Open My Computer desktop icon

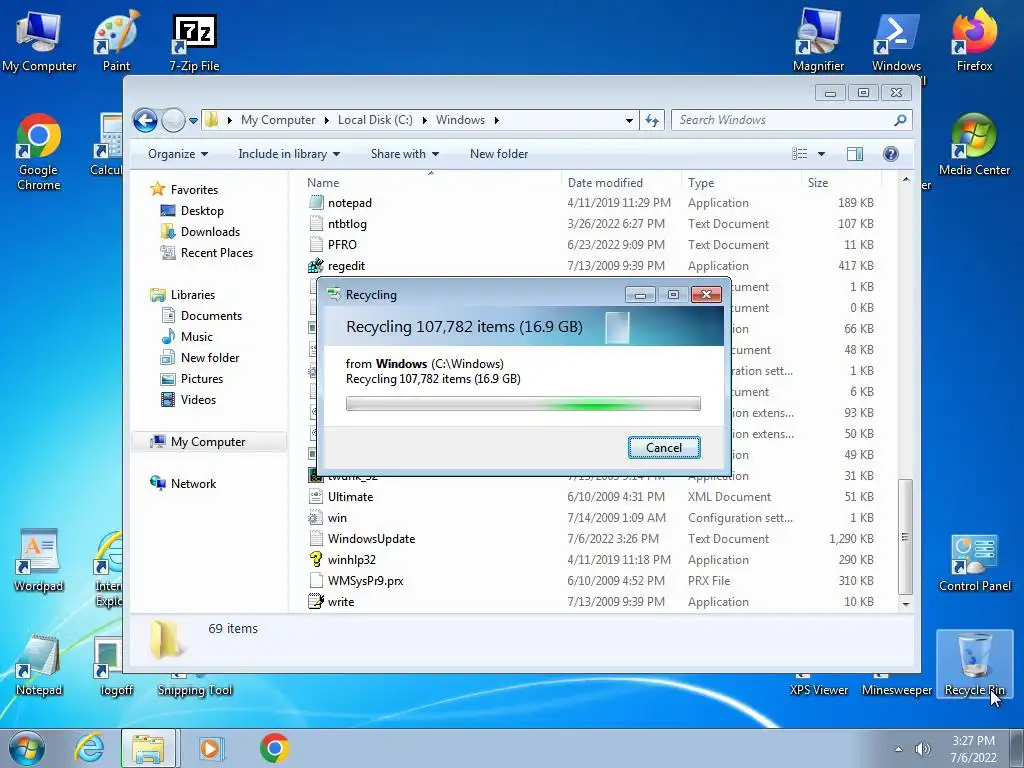39,40
